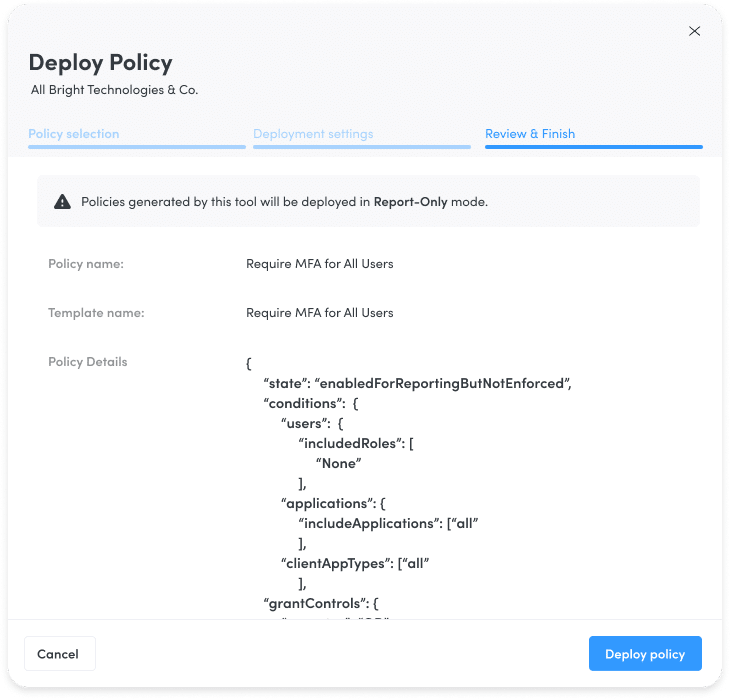Click the "state" line in policy JSON
Image resolution: width=730 pixels, height=699 pixels.
coord(417,383)
